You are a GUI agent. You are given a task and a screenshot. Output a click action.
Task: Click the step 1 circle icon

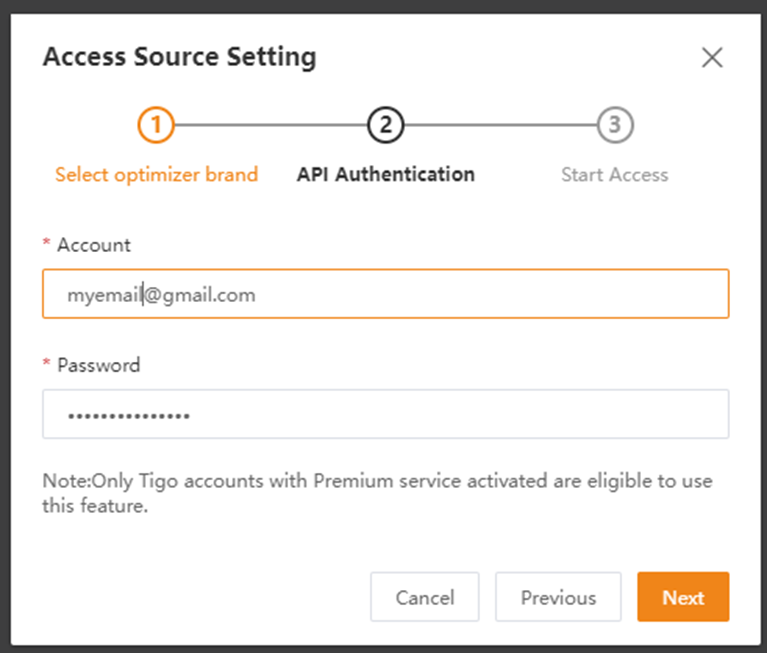coord(156,125)
